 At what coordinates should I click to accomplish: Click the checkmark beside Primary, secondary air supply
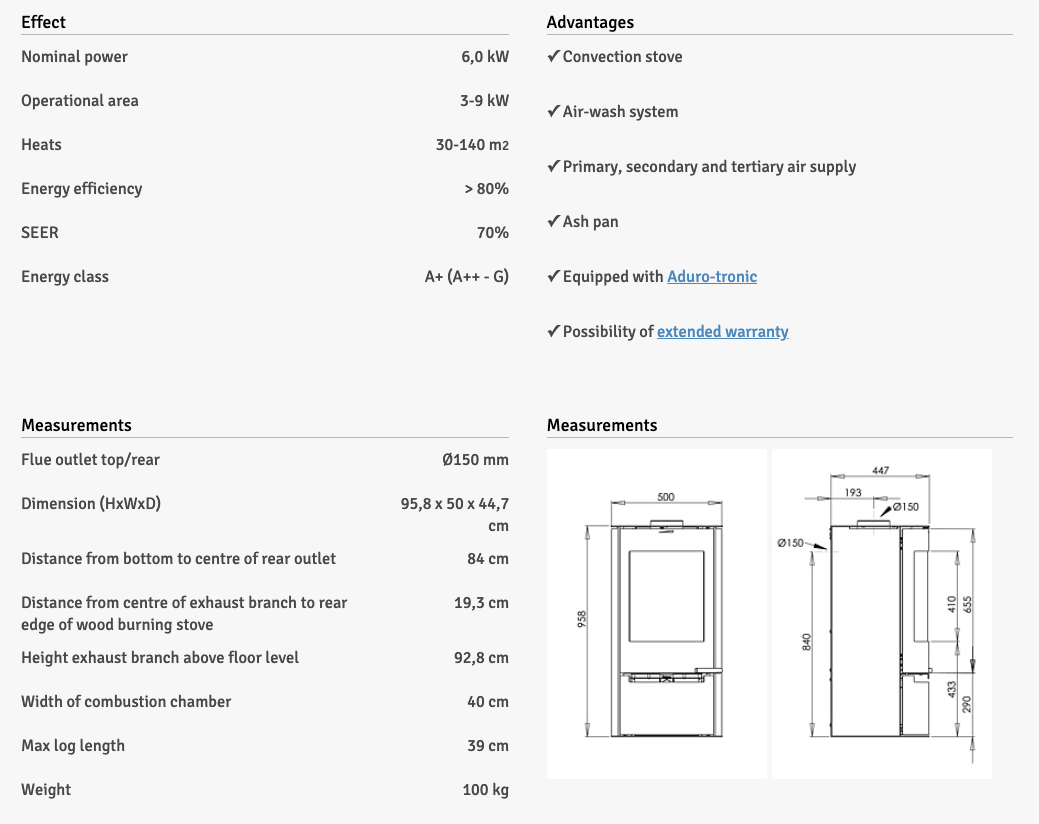tap(553, 167)
